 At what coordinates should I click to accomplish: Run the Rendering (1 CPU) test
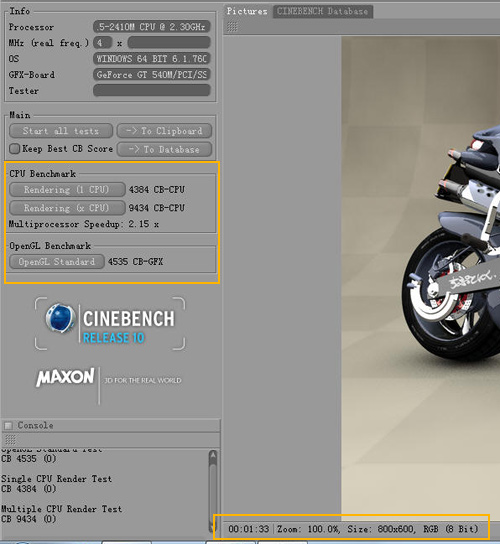pos(67,190)
